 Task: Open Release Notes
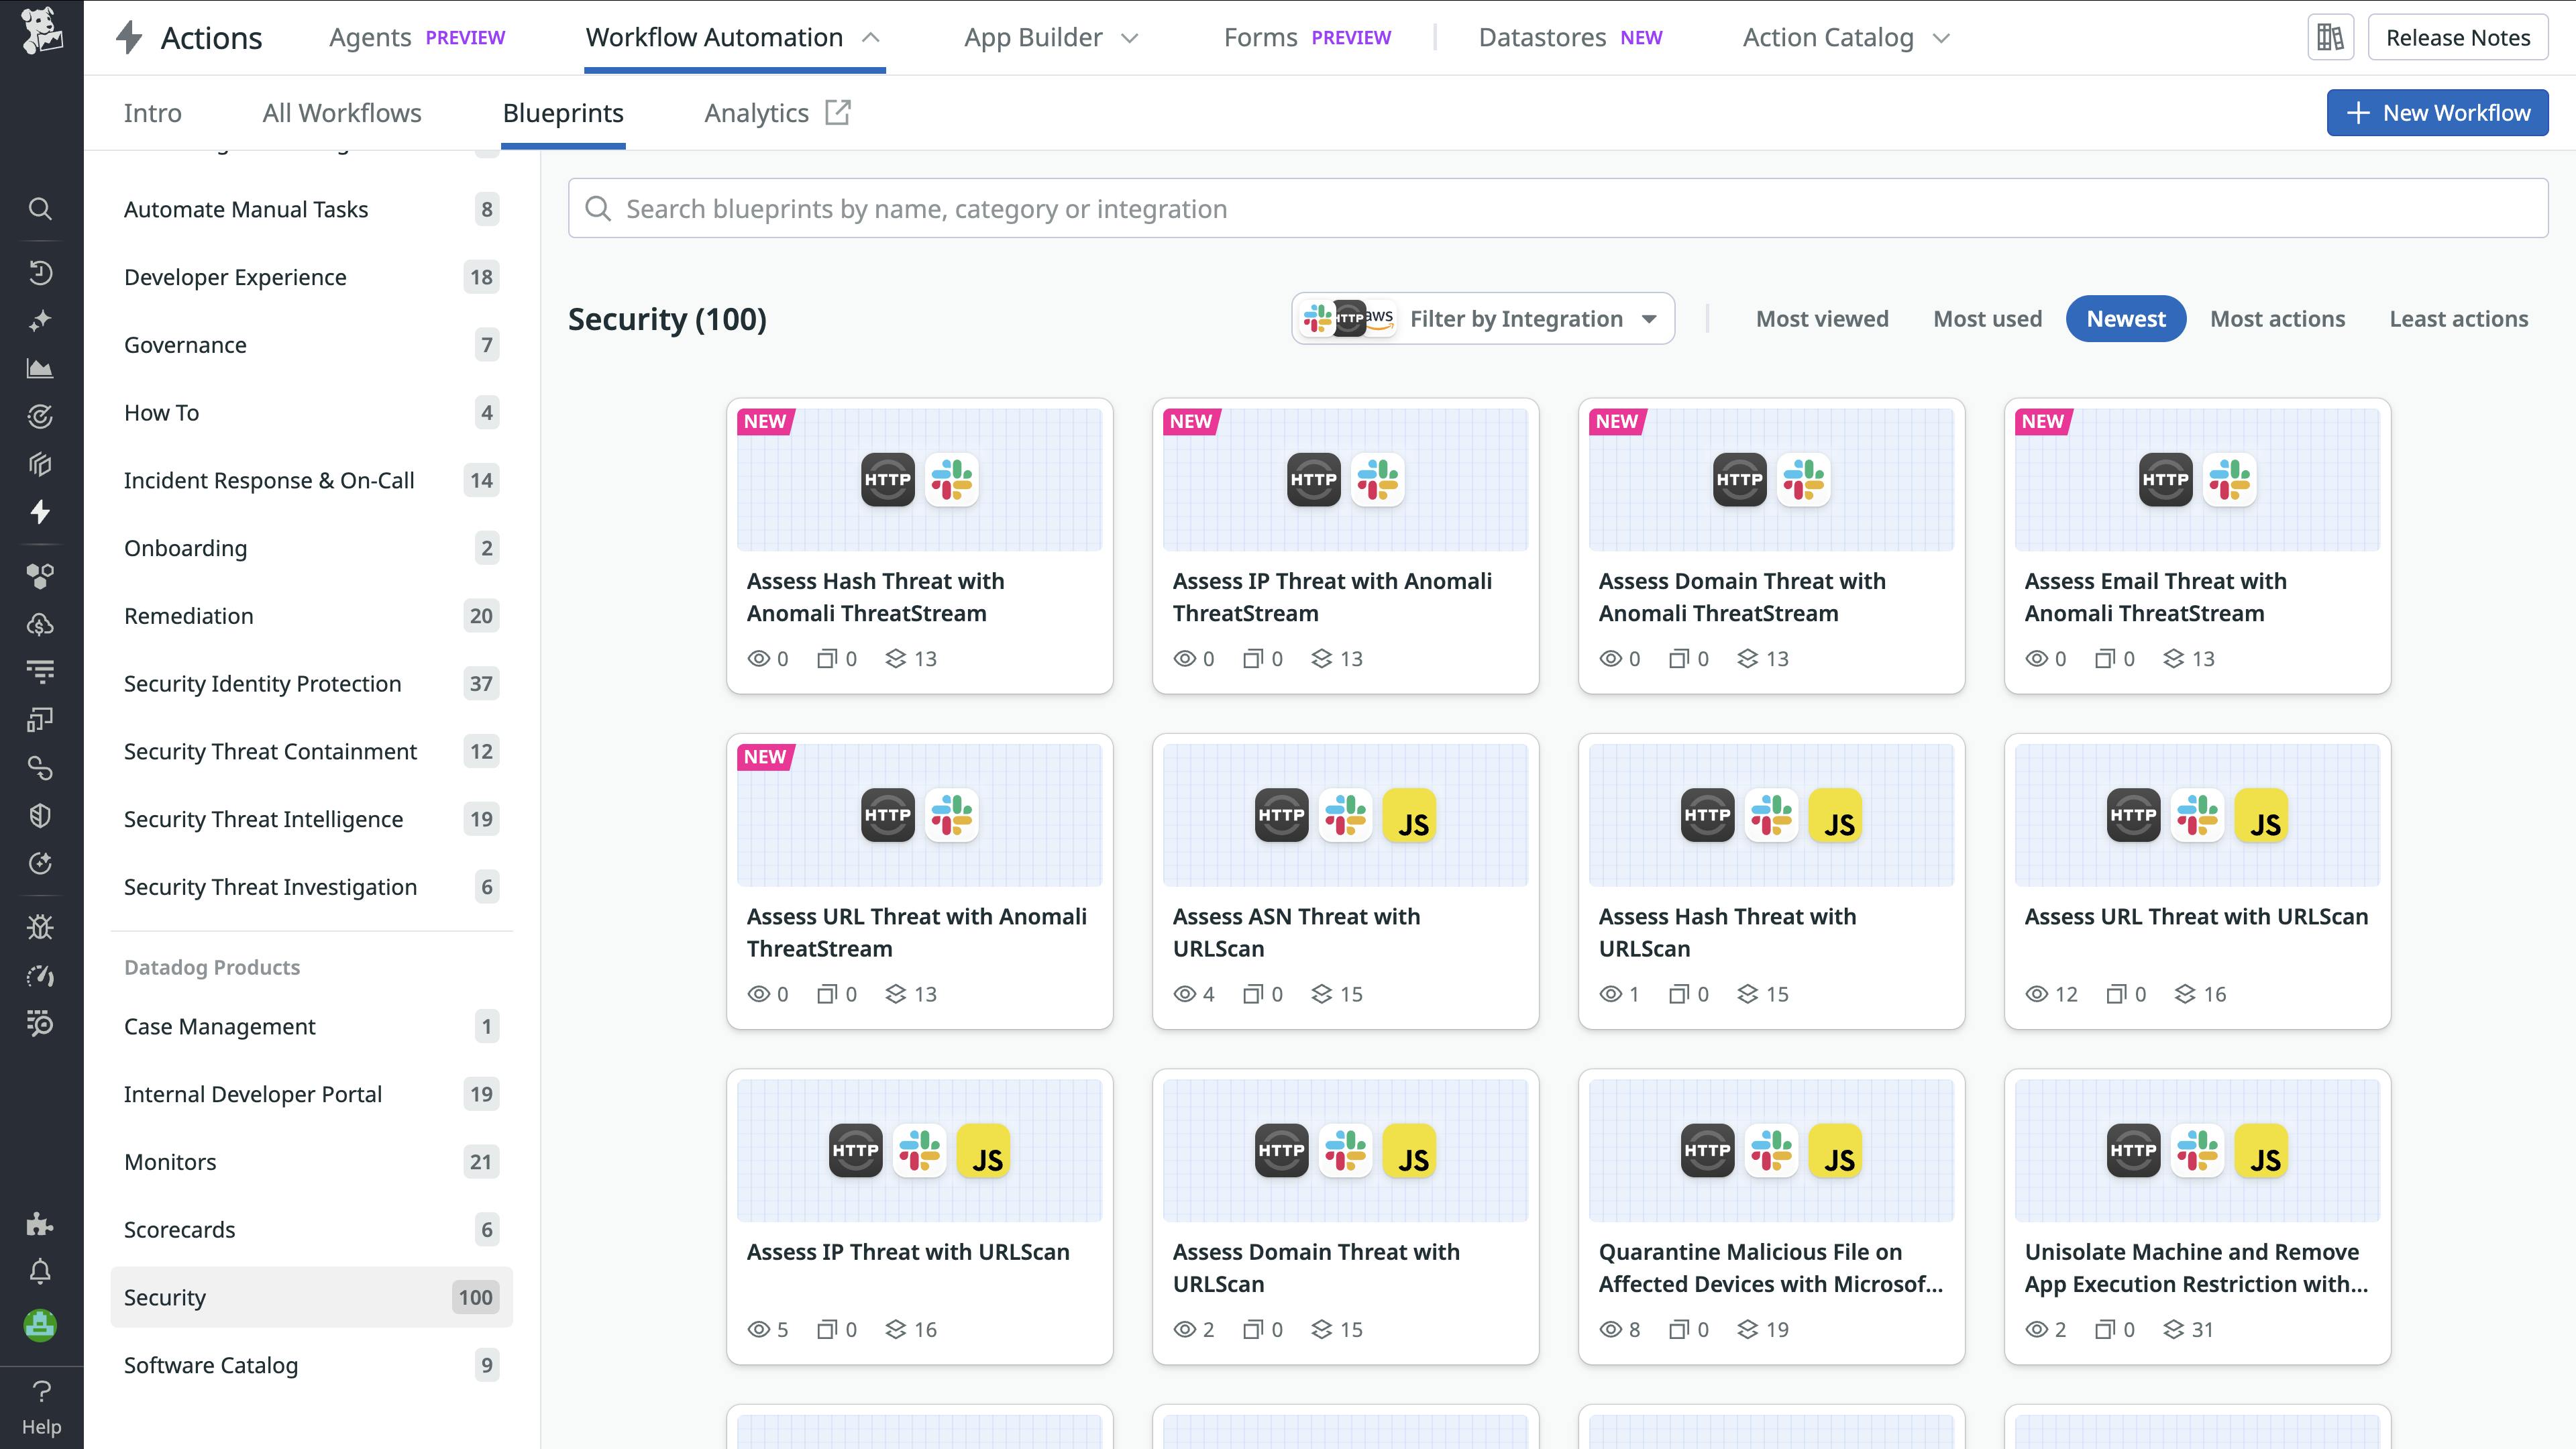point(2458,37)
